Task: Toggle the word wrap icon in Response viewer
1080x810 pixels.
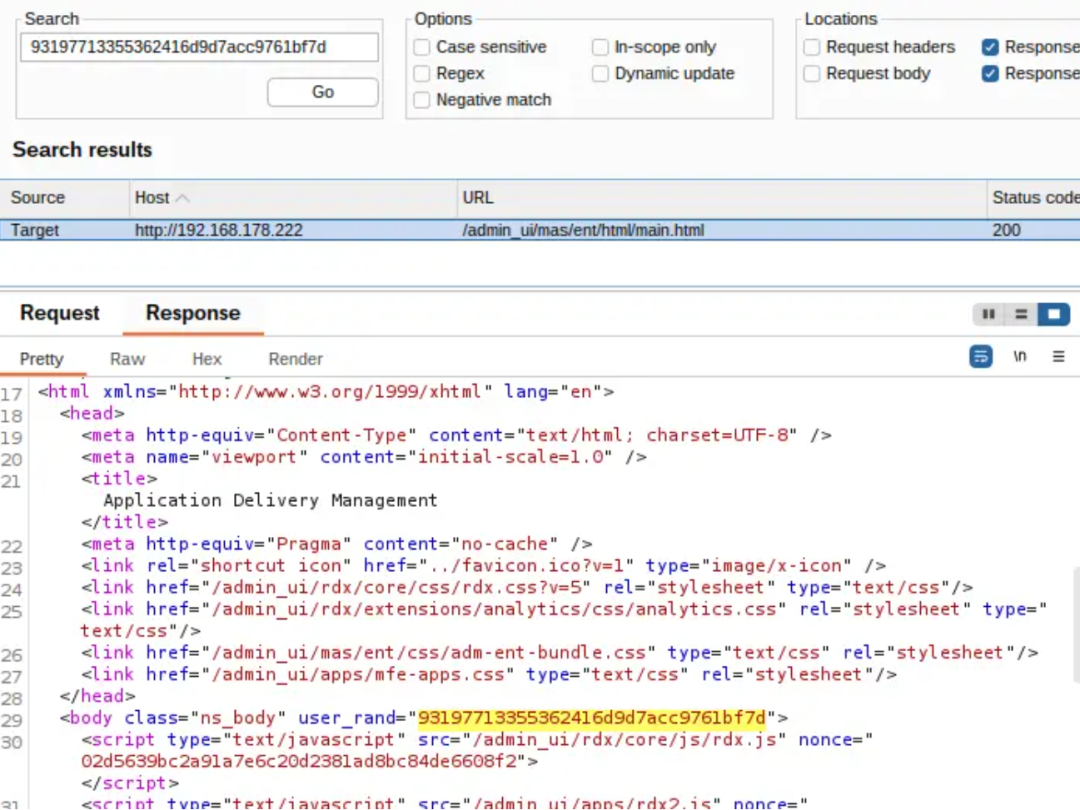Action: coord(981,357)
